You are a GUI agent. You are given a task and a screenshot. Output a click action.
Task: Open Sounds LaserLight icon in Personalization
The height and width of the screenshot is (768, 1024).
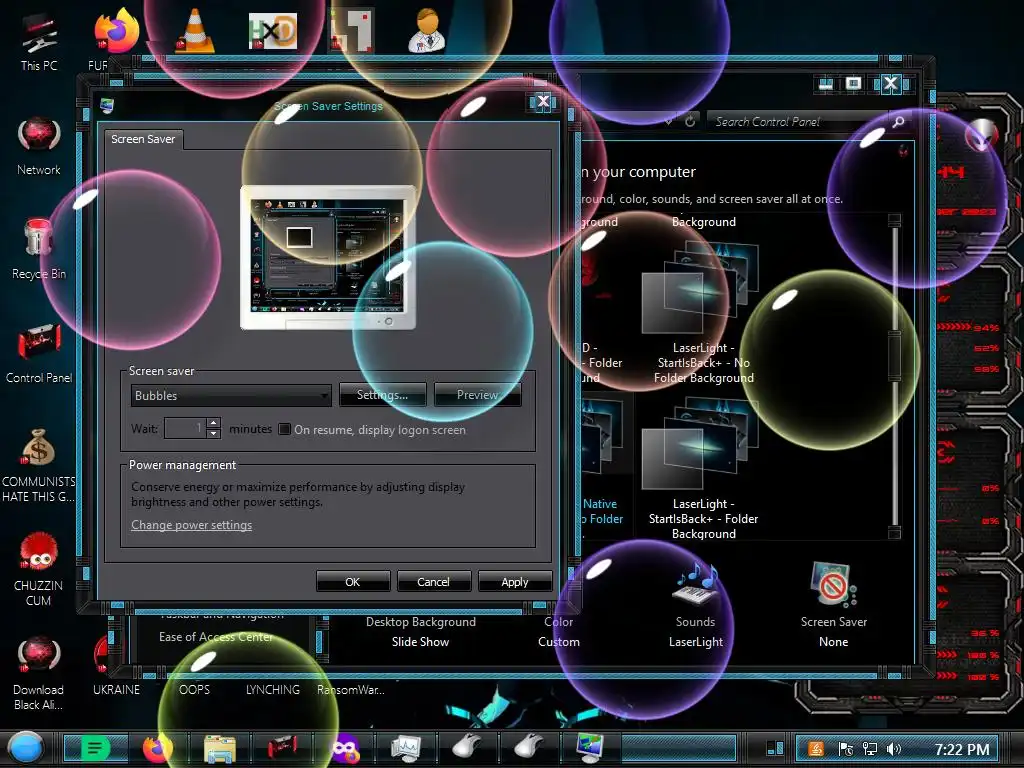point(696,605)
